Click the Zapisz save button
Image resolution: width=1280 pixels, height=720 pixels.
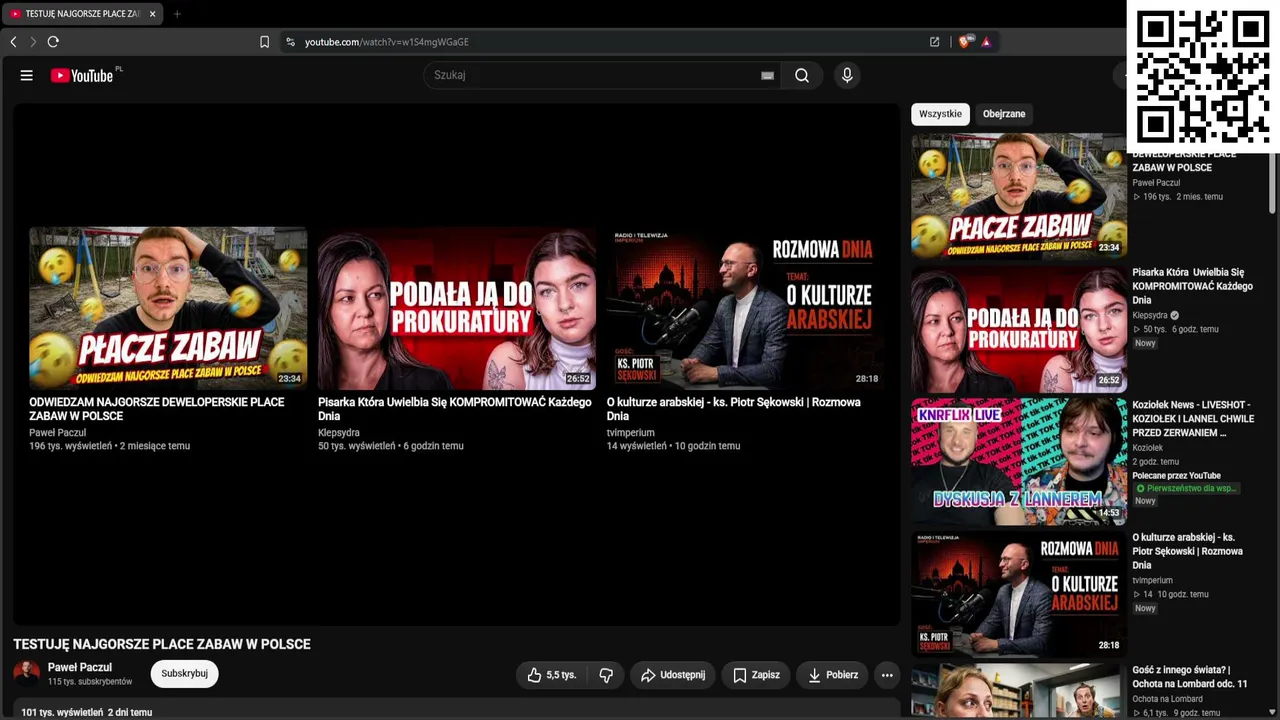pyautogui.click(x=756, y=675)
